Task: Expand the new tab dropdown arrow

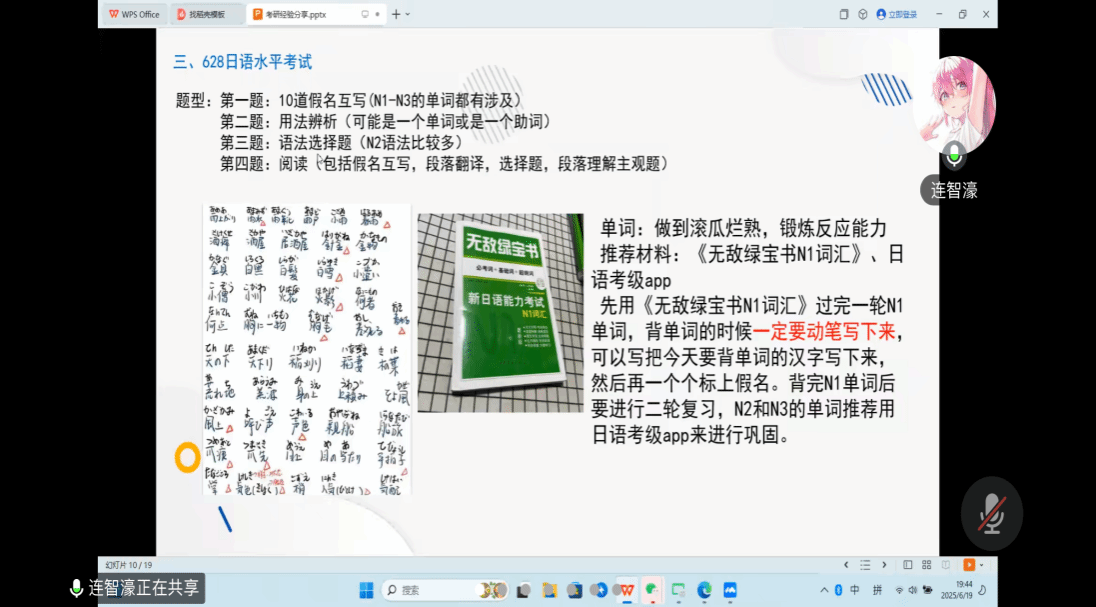Action: [408, 14]
